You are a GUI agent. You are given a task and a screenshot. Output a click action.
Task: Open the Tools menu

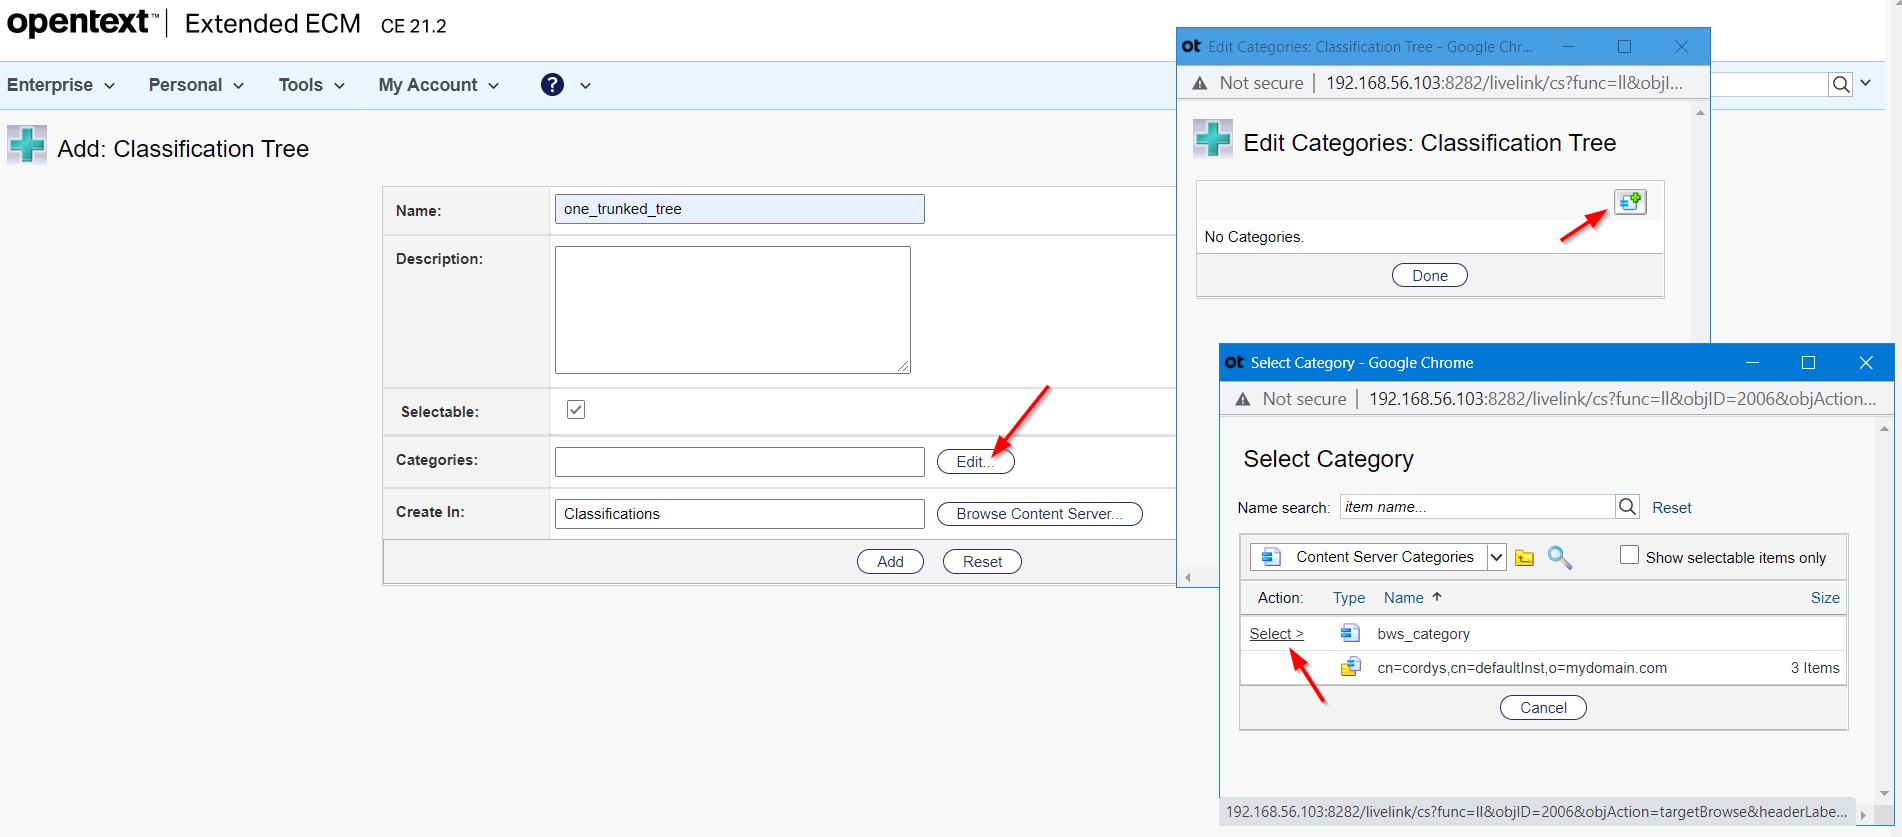pyautogui.click(x=311, y=85)
